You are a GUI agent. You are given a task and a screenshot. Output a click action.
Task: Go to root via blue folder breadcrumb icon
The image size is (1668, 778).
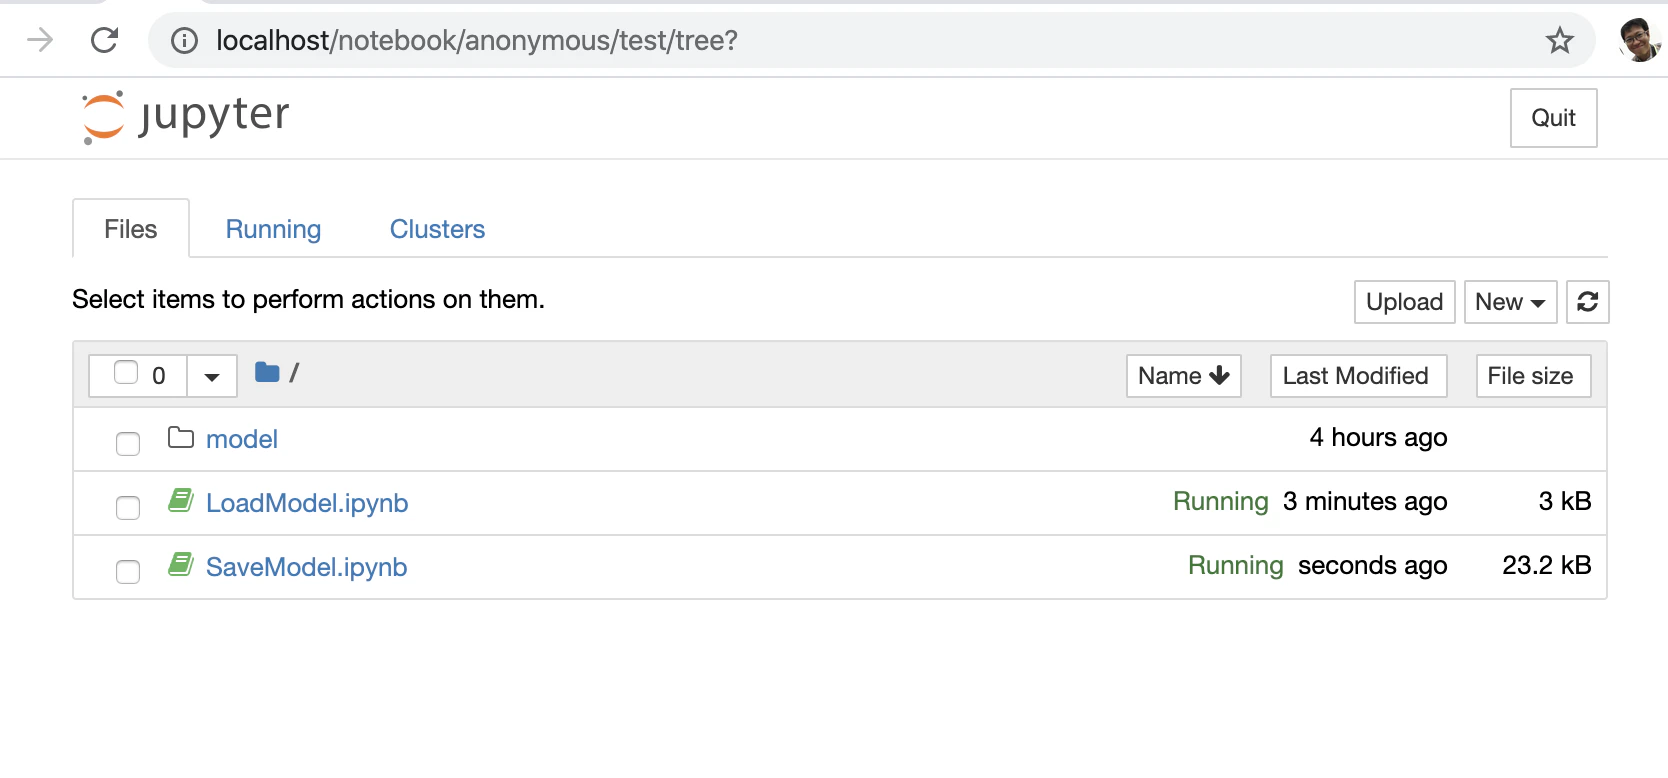pos(267,373)
